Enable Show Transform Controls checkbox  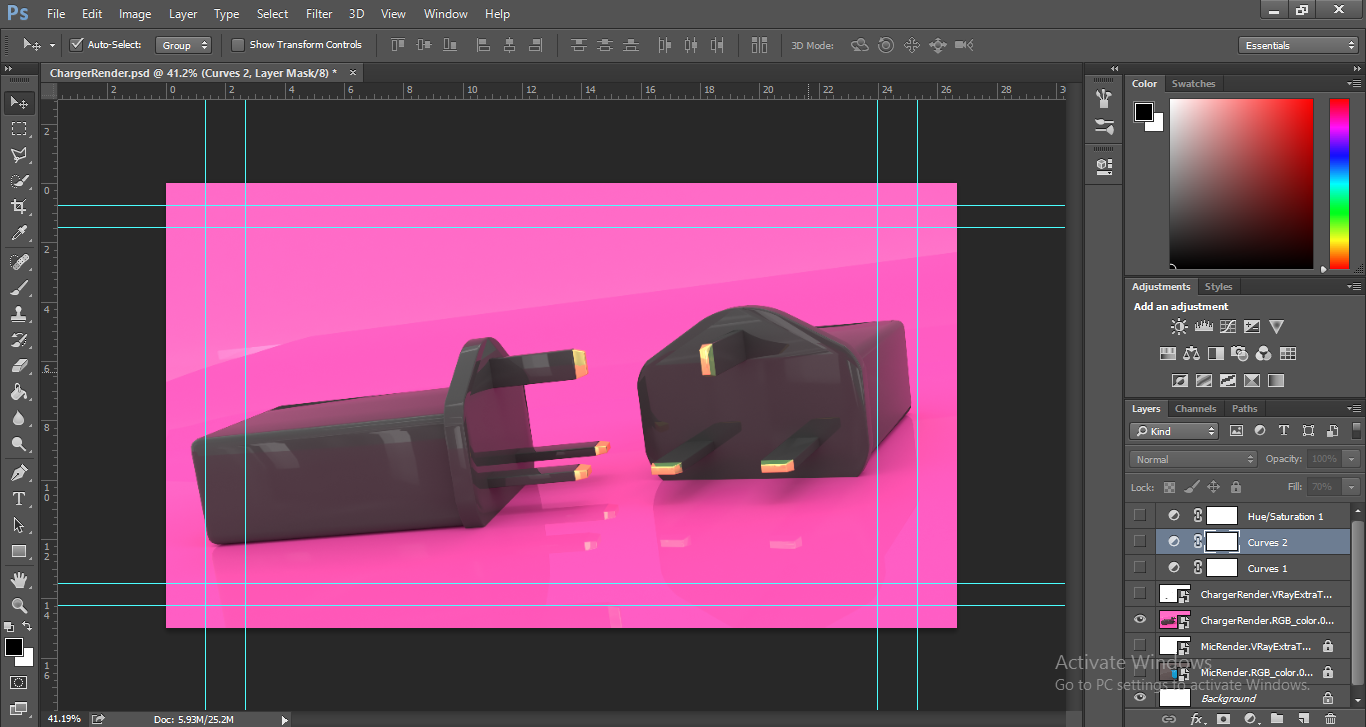[x=238, y=45]
